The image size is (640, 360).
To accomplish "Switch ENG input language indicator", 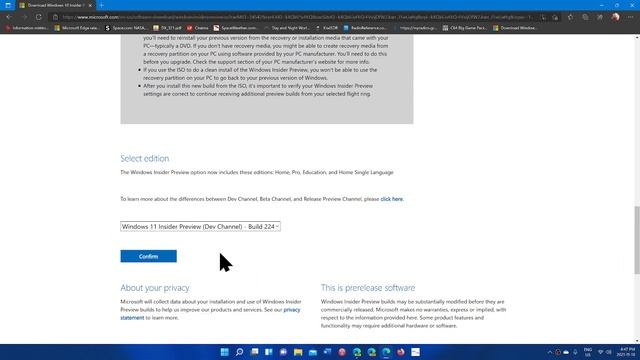I will (x=588, y=352).
